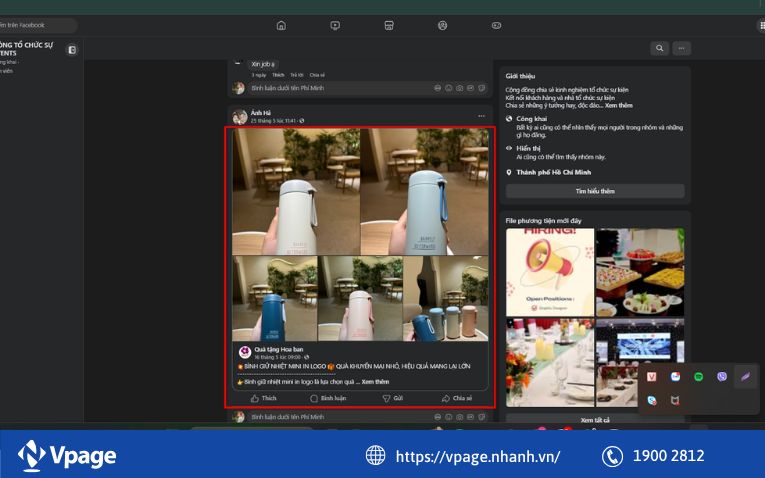Open the sticker picker in the lower comment box
765x478 pixels.
[482, 417]
